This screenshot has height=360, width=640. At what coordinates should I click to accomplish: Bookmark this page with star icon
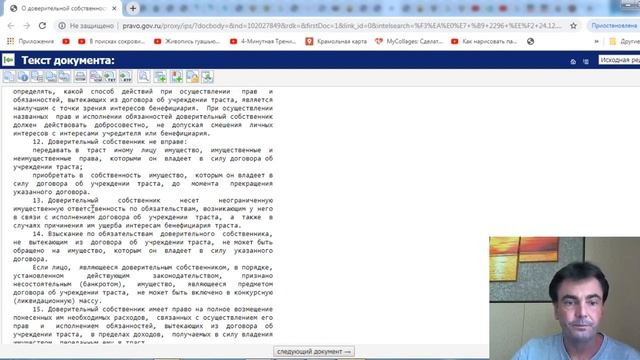573,26
